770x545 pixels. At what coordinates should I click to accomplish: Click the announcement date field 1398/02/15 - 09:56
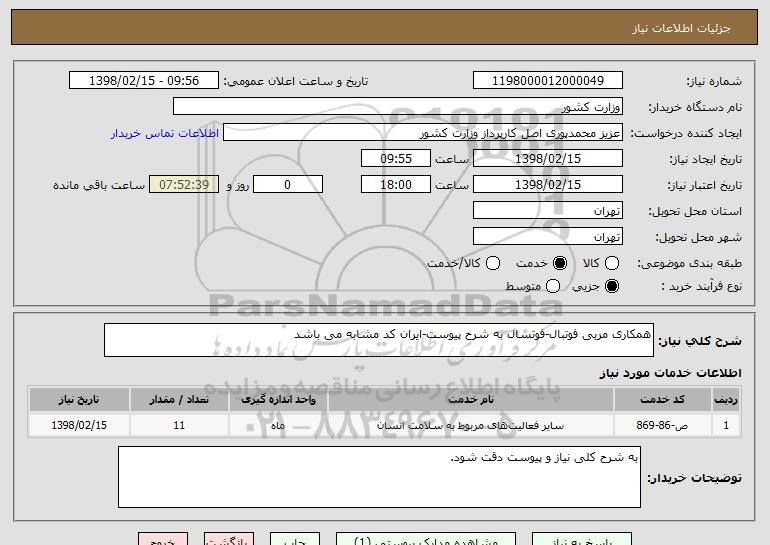[x=144, y=81]
